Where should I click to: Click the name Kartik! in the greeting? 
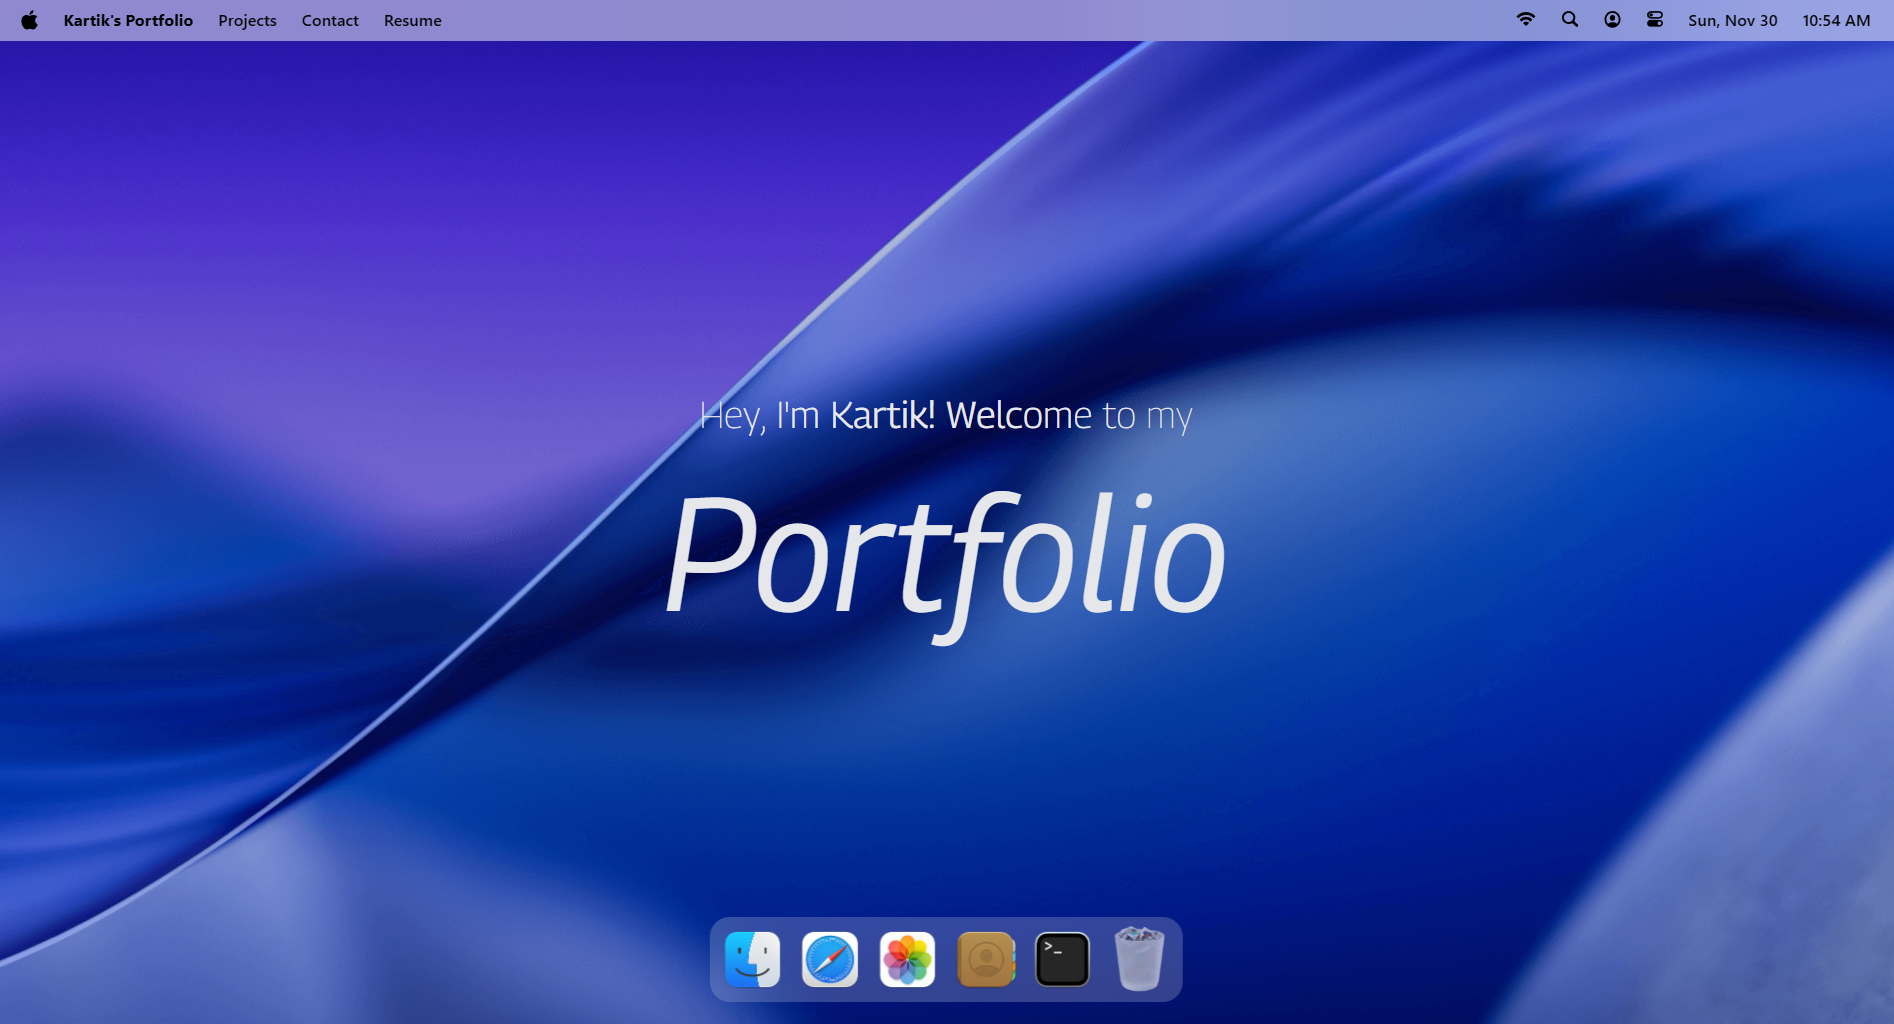coord(882,415)
